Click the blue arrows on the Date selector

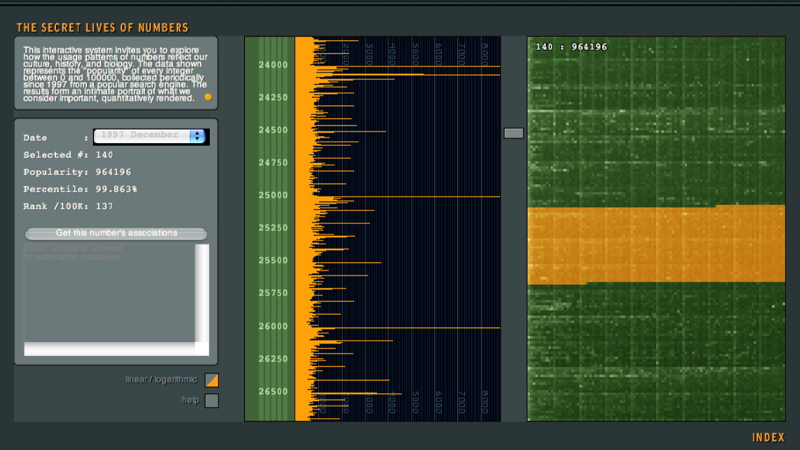[197, 136]
